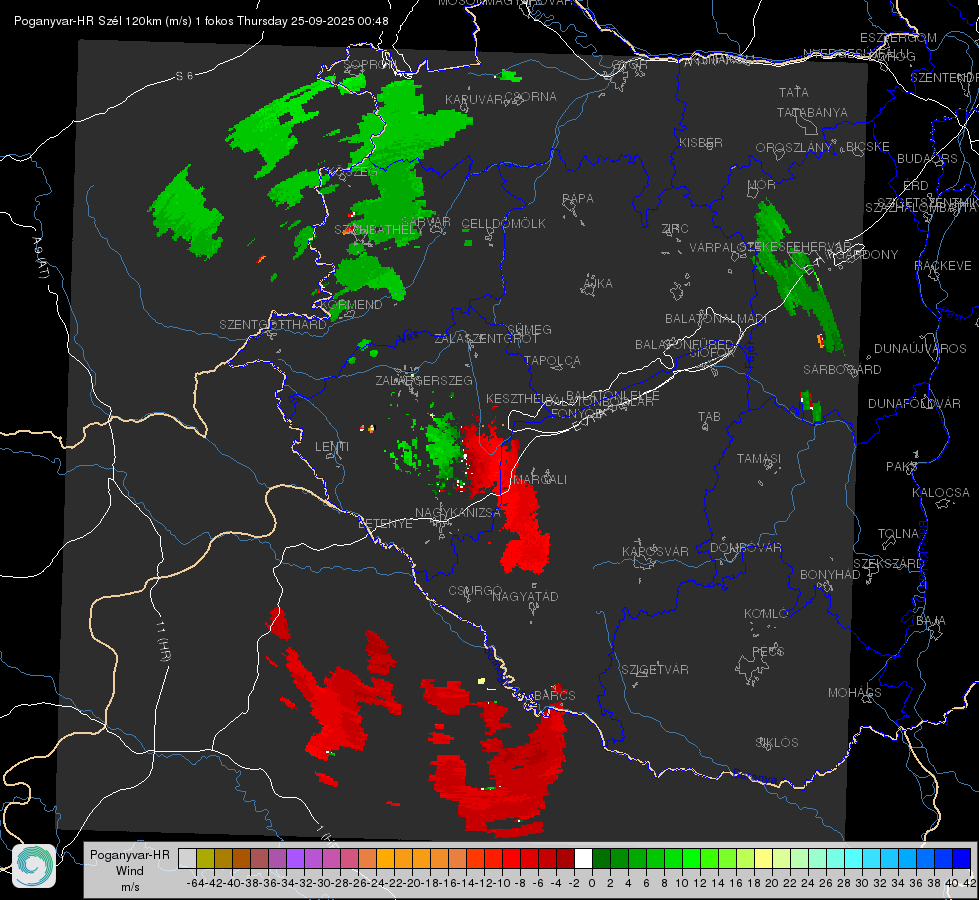This screenshot has width=979, height=900.
Task: Click the PÁPA city label
Action: [x=578, y=199]
